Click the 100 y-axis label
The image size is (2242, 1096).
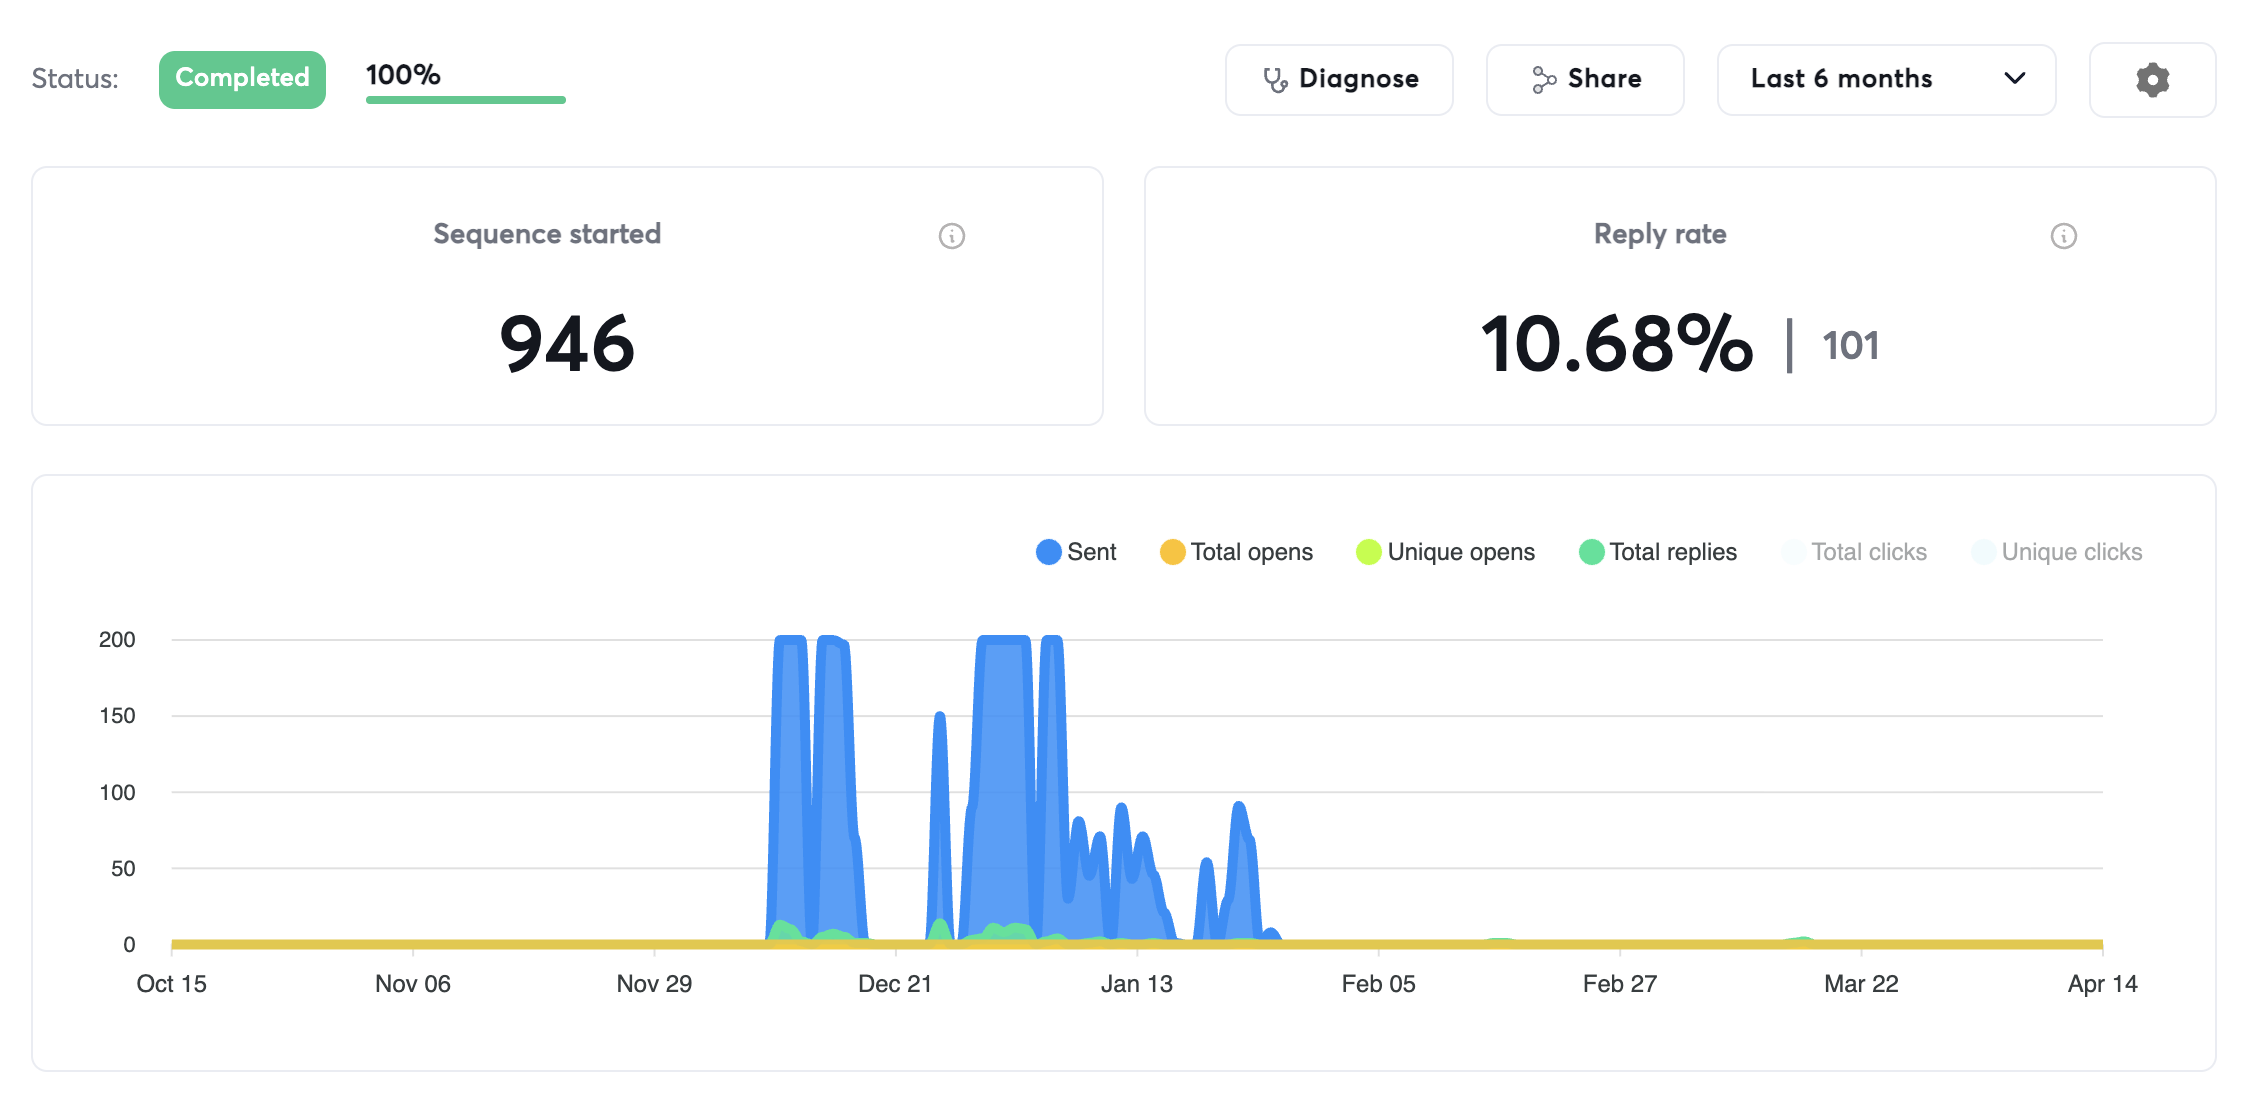pos(117,793)
